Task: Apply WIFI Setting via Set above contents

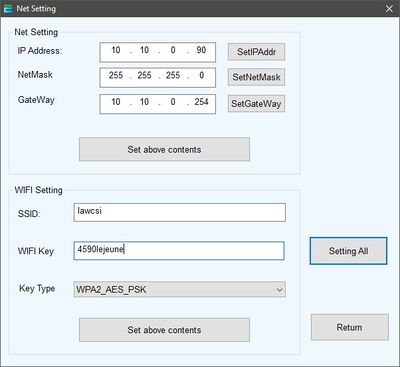Action: [164, 330]
